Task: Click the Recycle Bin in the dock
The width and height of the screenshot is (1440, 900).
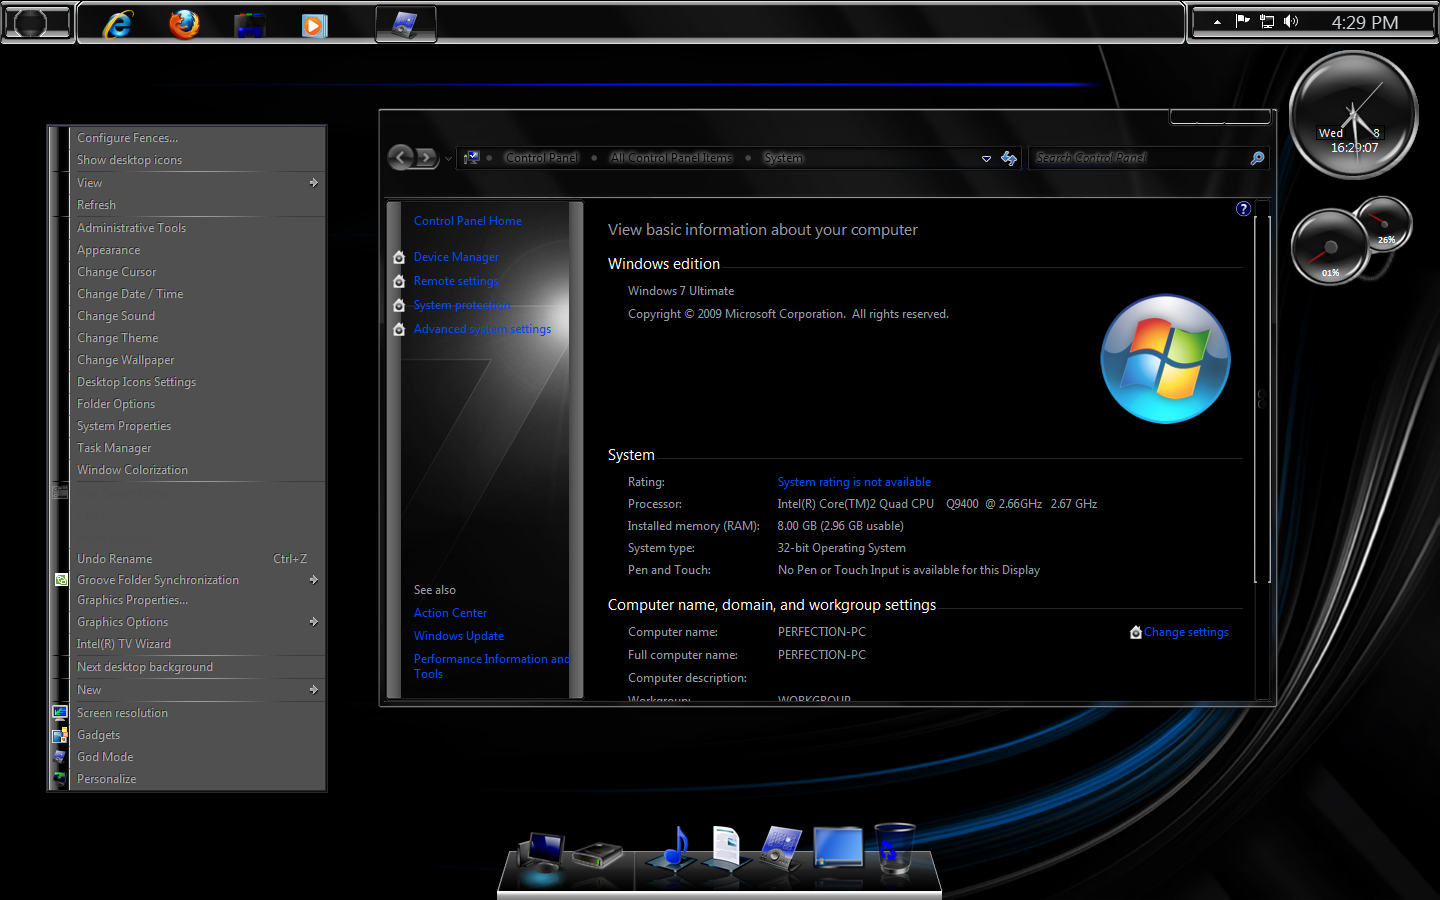Action: coord(893,848)
